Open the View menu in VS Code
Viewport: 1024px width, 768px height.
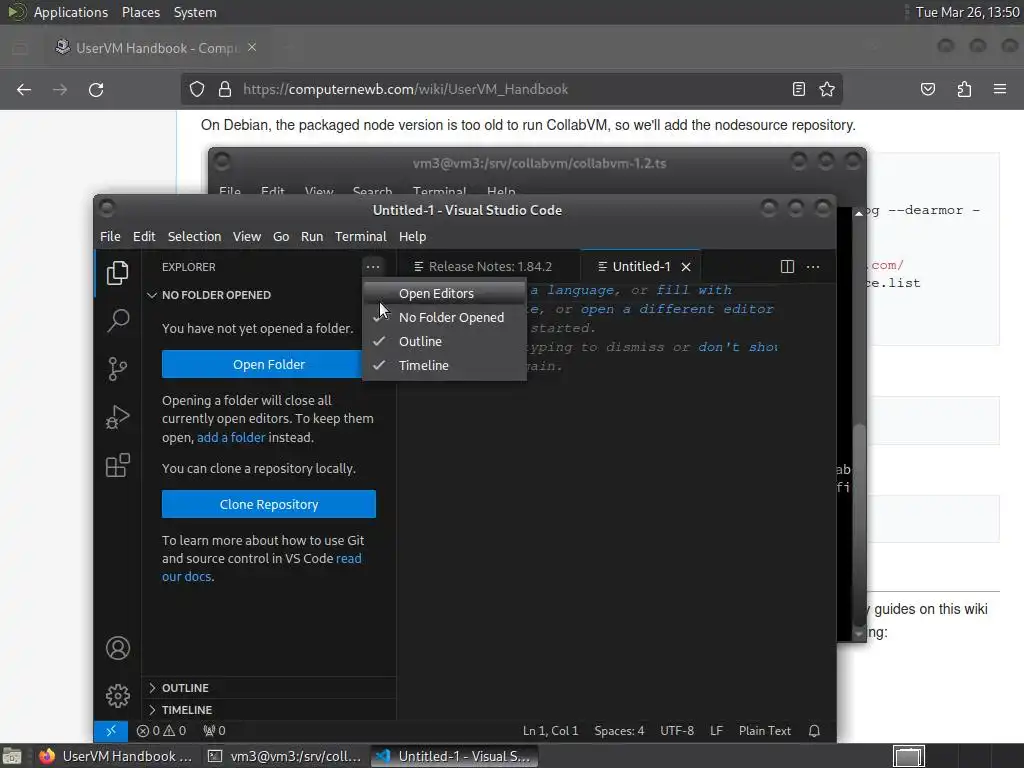click(247, 236)
